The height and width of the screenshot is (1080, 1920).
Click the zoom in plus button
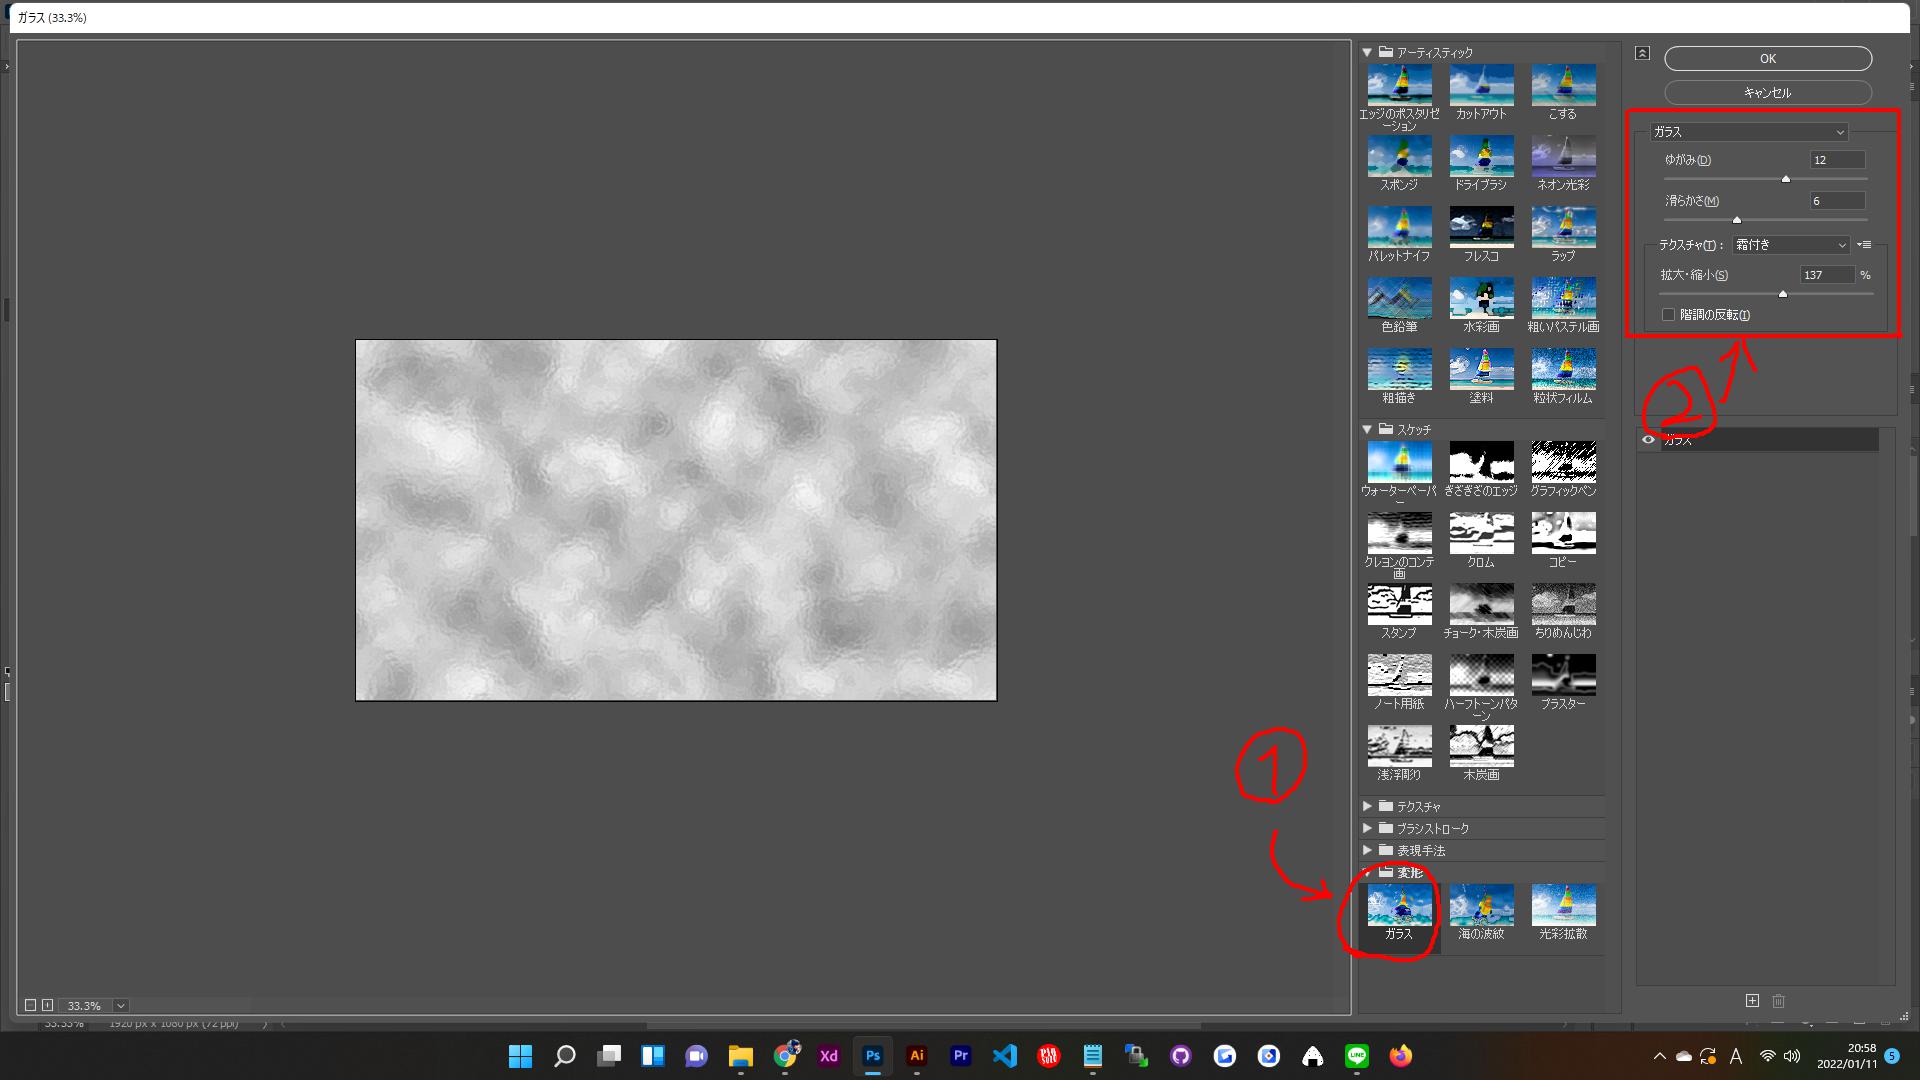point(47,1005)
